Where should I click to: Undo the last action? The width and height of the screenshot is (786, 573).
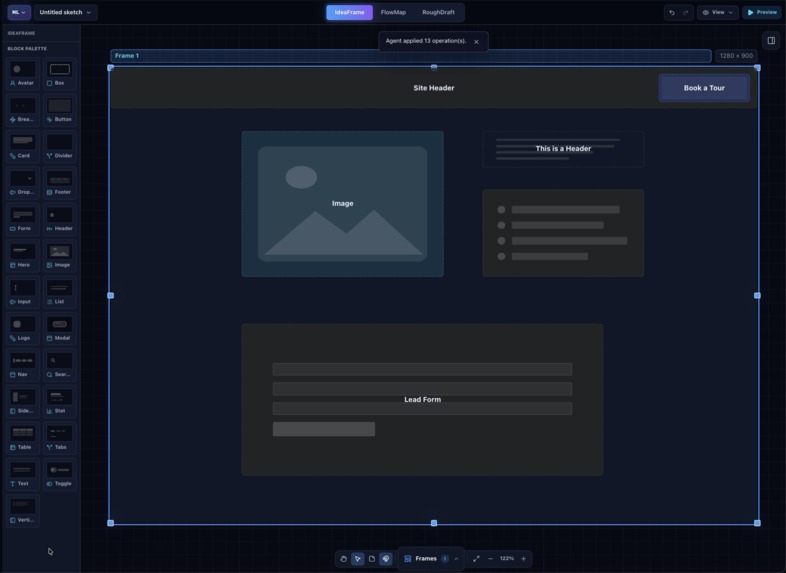tap(672, 13)
